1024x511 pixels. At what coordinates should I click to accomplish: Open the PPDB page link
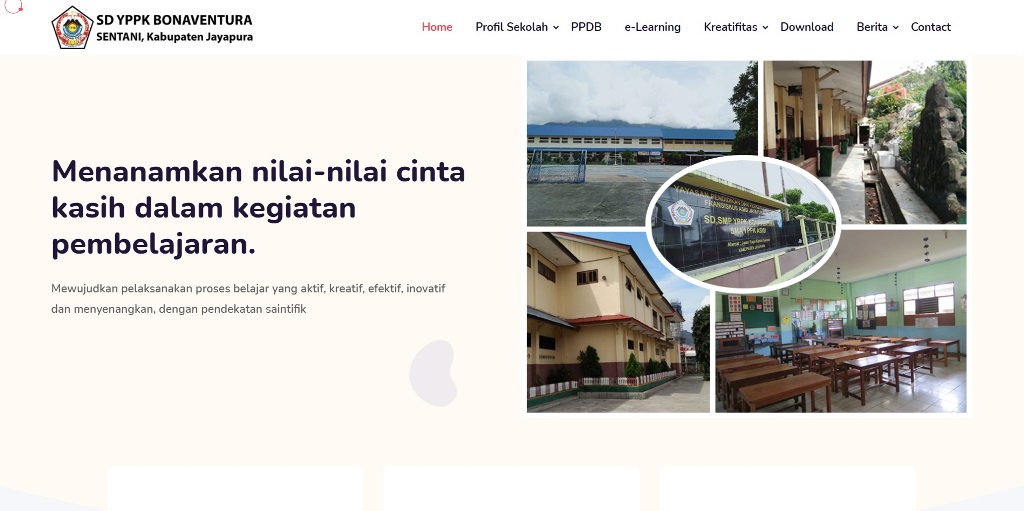click(586, 27)
